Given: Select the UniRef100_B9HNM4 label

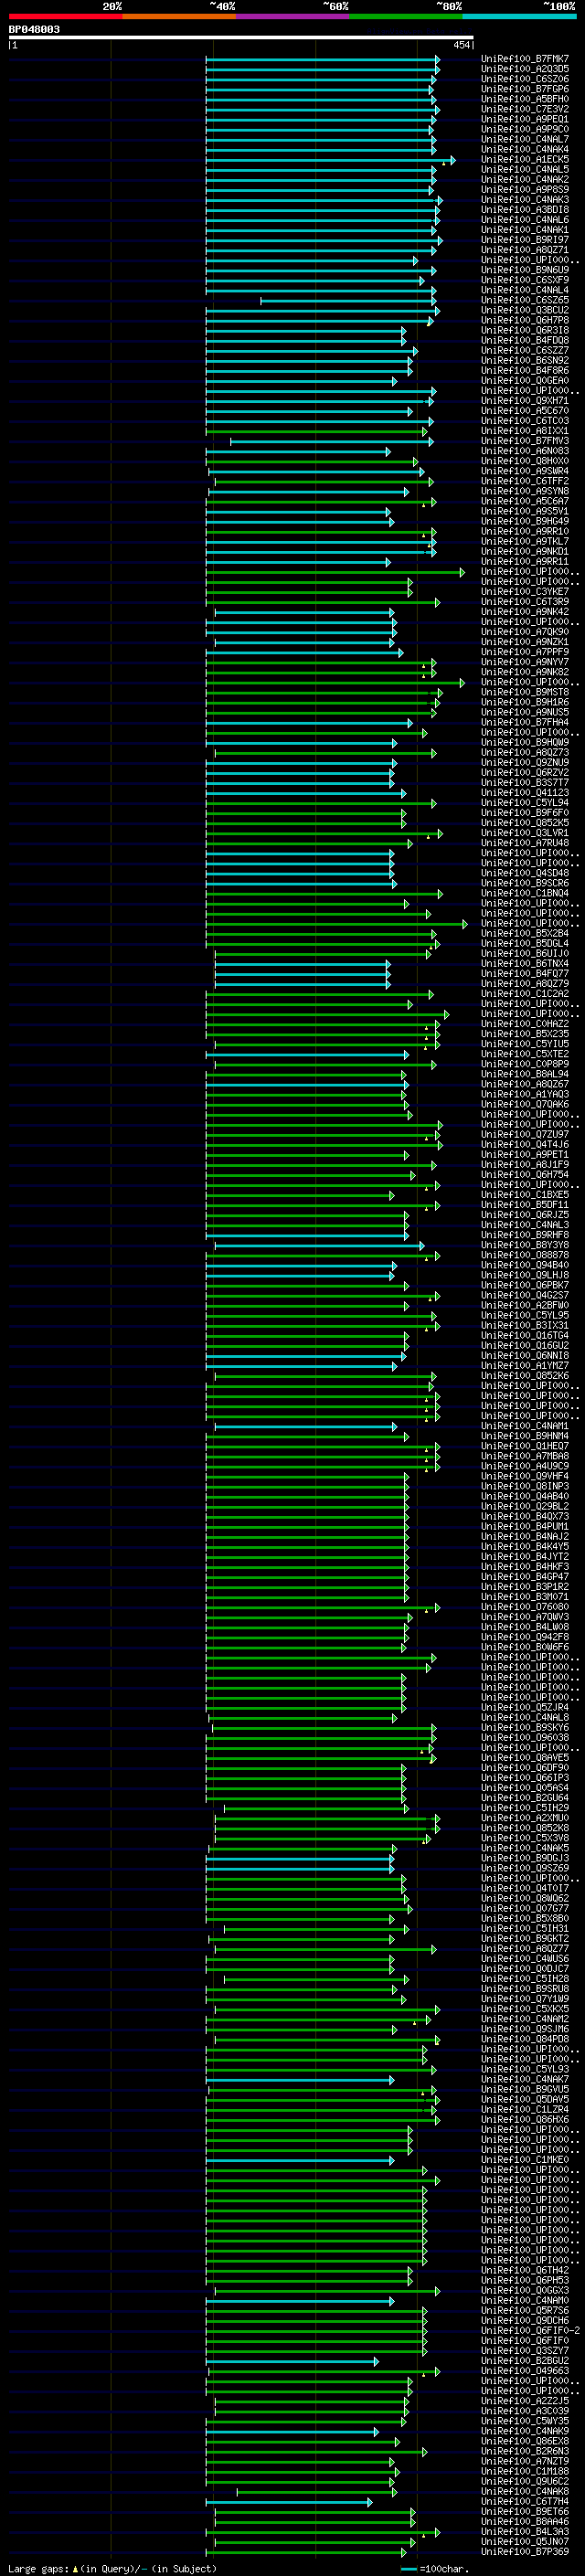Looking at the screenshot, I should click(525, 1436).
